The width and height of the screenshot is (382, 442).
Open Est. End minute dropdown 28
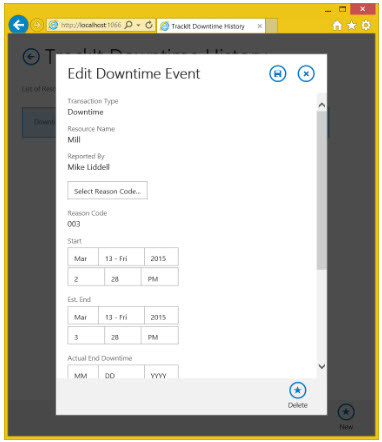122,335
